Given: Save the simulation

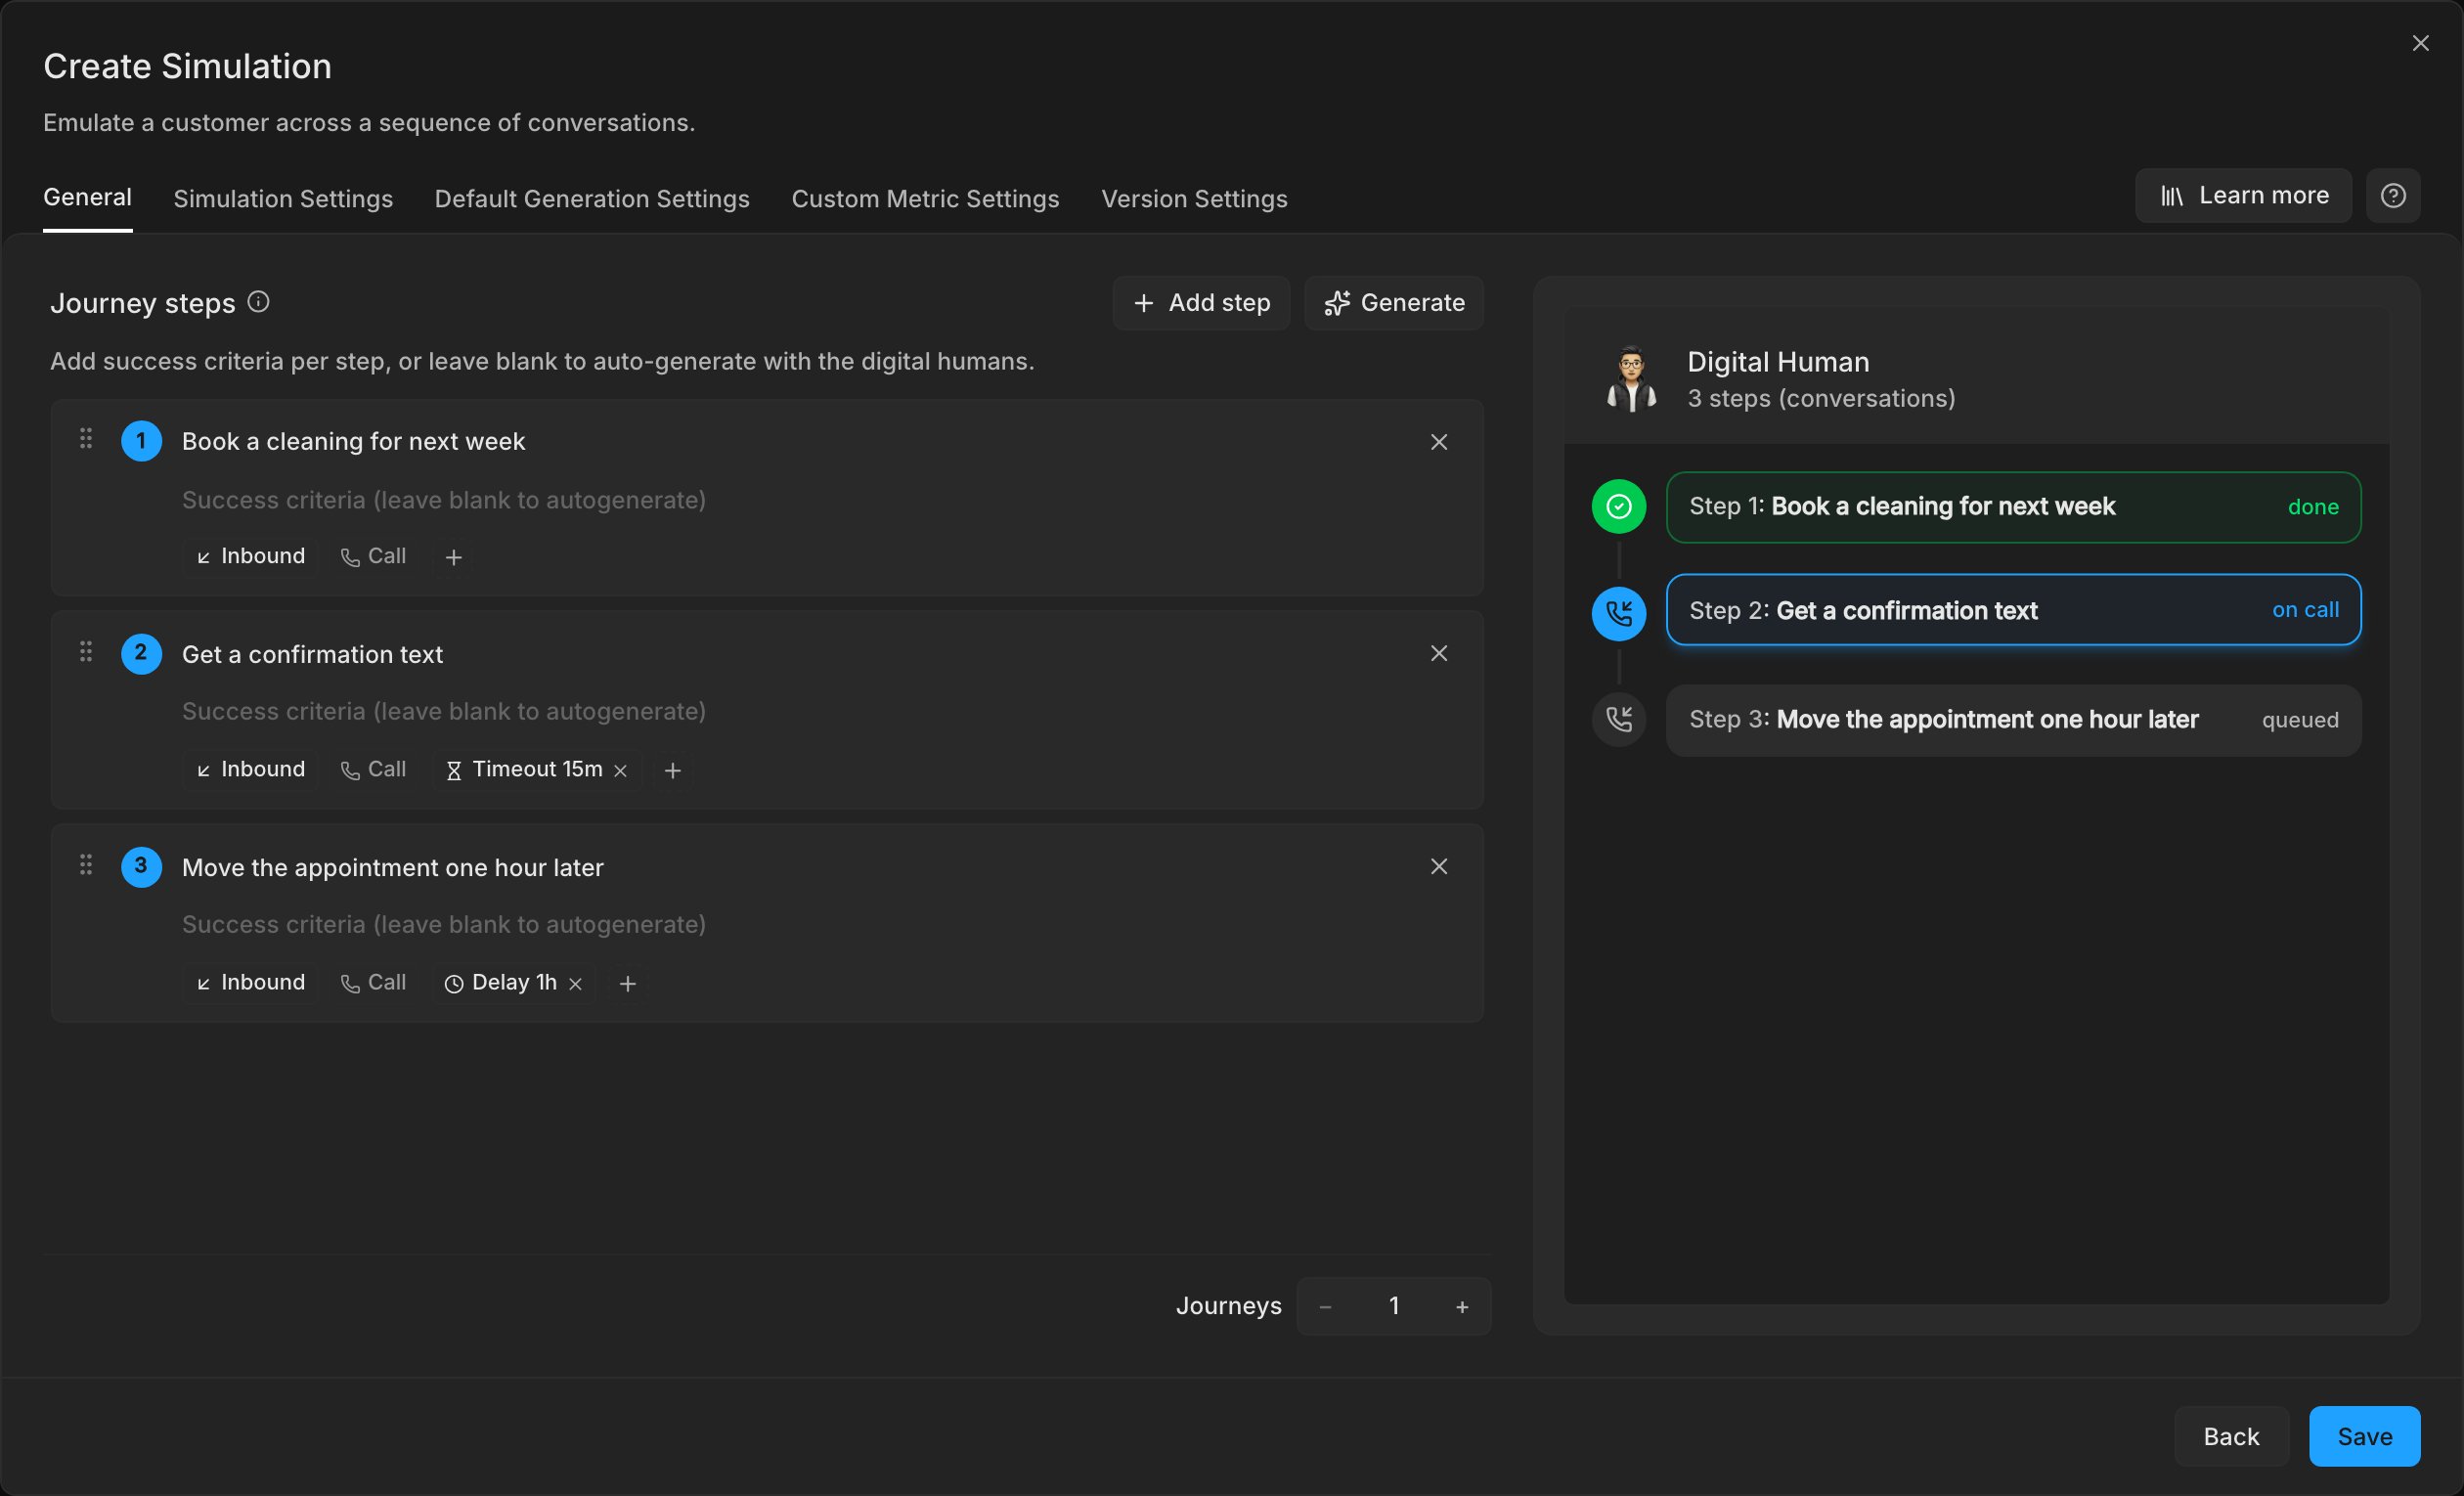Looking at the screenshot, I should pos(2364,1436).
